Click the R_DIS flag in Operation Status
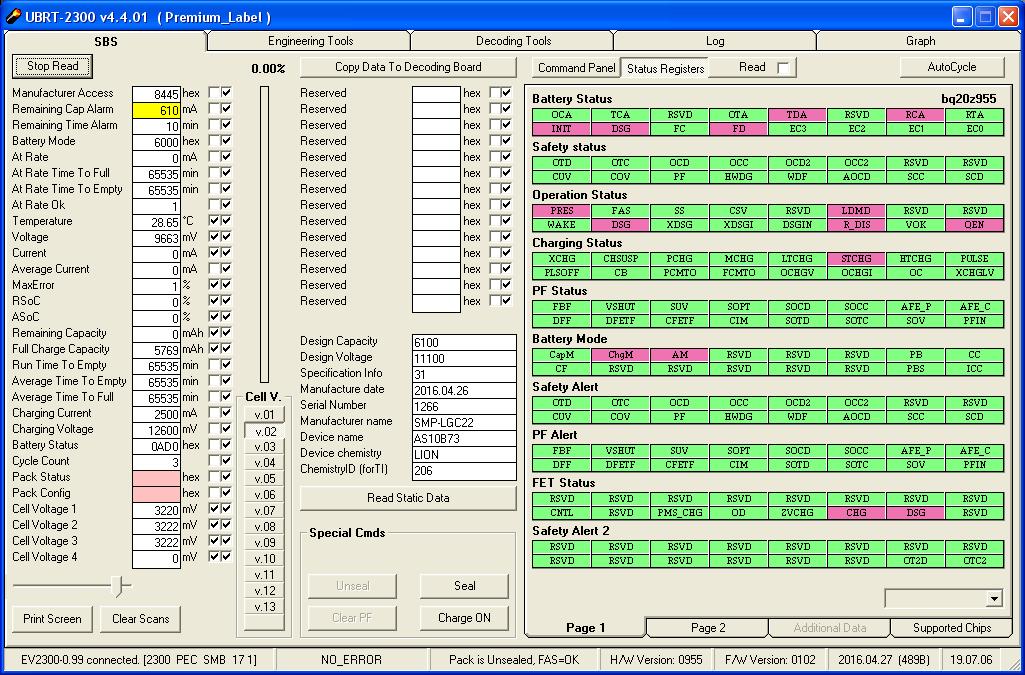The image size is (1025, 675). pyautogui.click(x=856, y=225)
